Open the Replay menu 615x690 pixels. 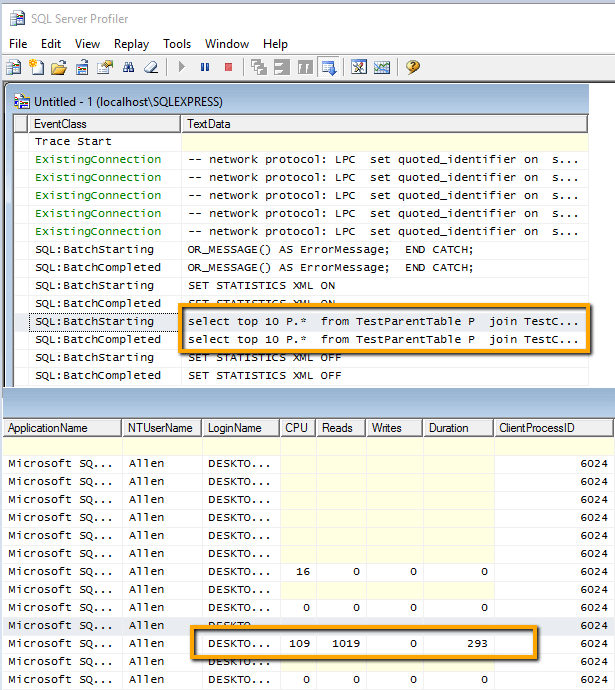click(x=131, y=44)
